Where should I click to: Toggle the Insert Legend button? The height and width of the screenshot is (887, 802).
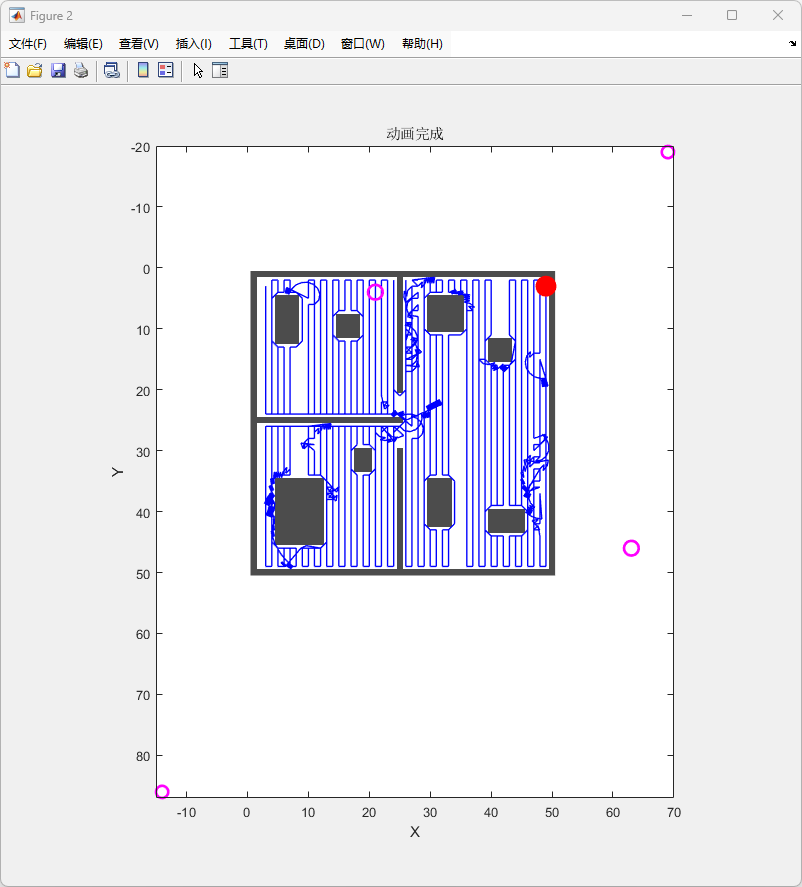[x=166, y=70]
